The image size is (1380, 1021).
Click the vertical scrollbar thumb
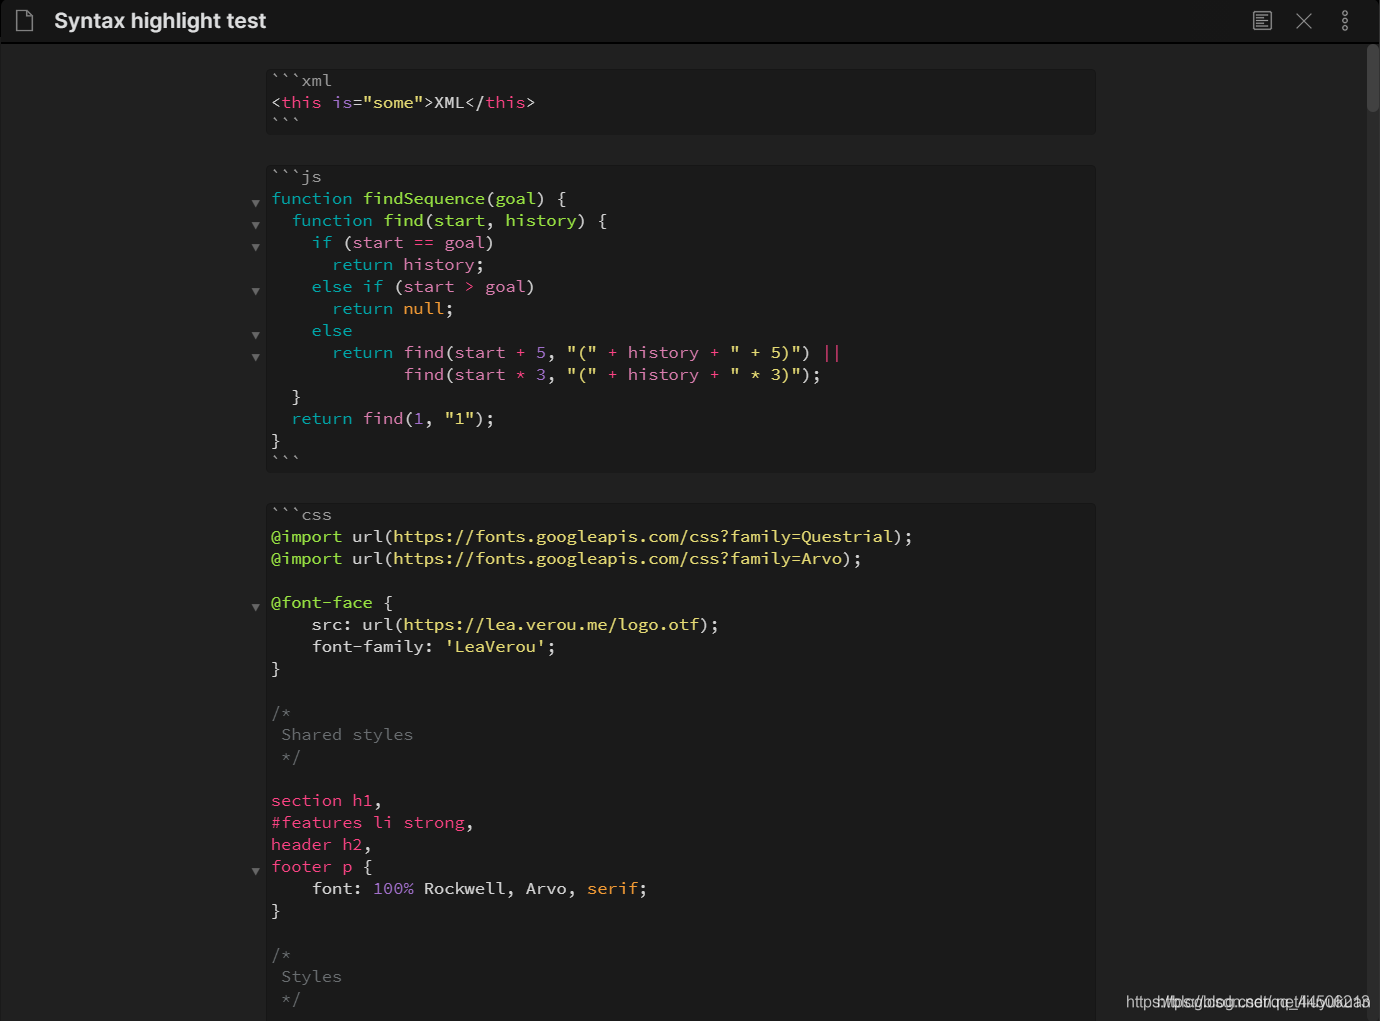coord(1373,78)
